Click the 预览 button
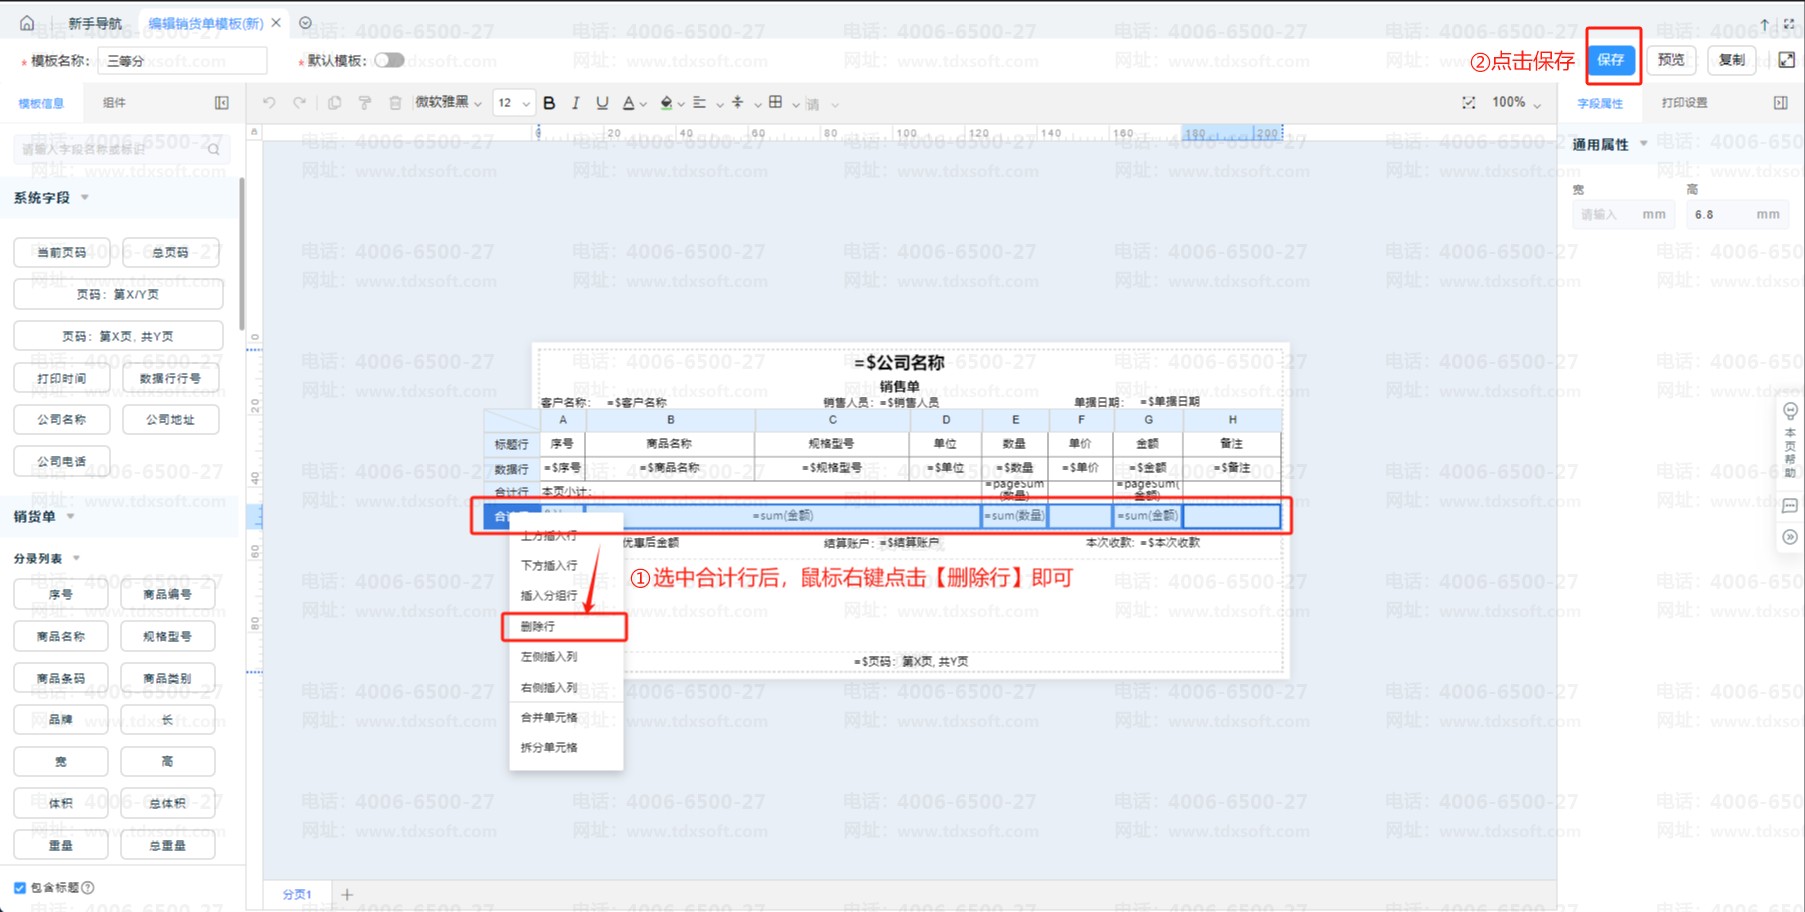The width and height of the screenshot is (1805, 912). [x=1671, y=60]
